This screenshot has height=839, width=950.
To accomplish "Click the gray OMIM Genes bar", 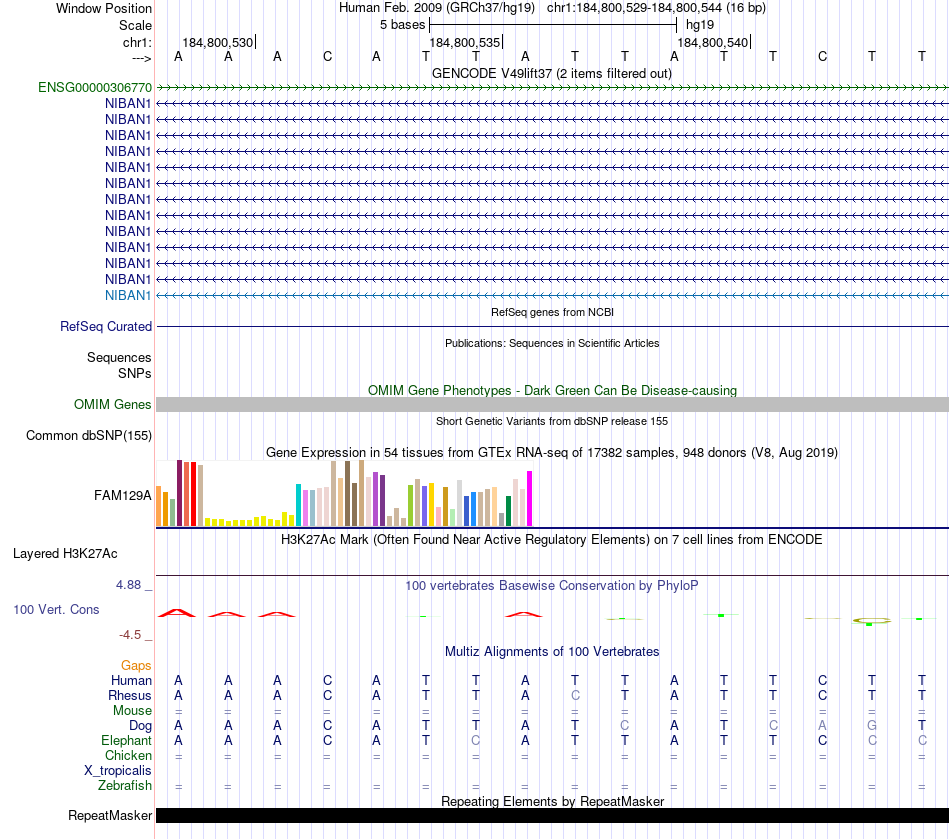I will point(552,405).
